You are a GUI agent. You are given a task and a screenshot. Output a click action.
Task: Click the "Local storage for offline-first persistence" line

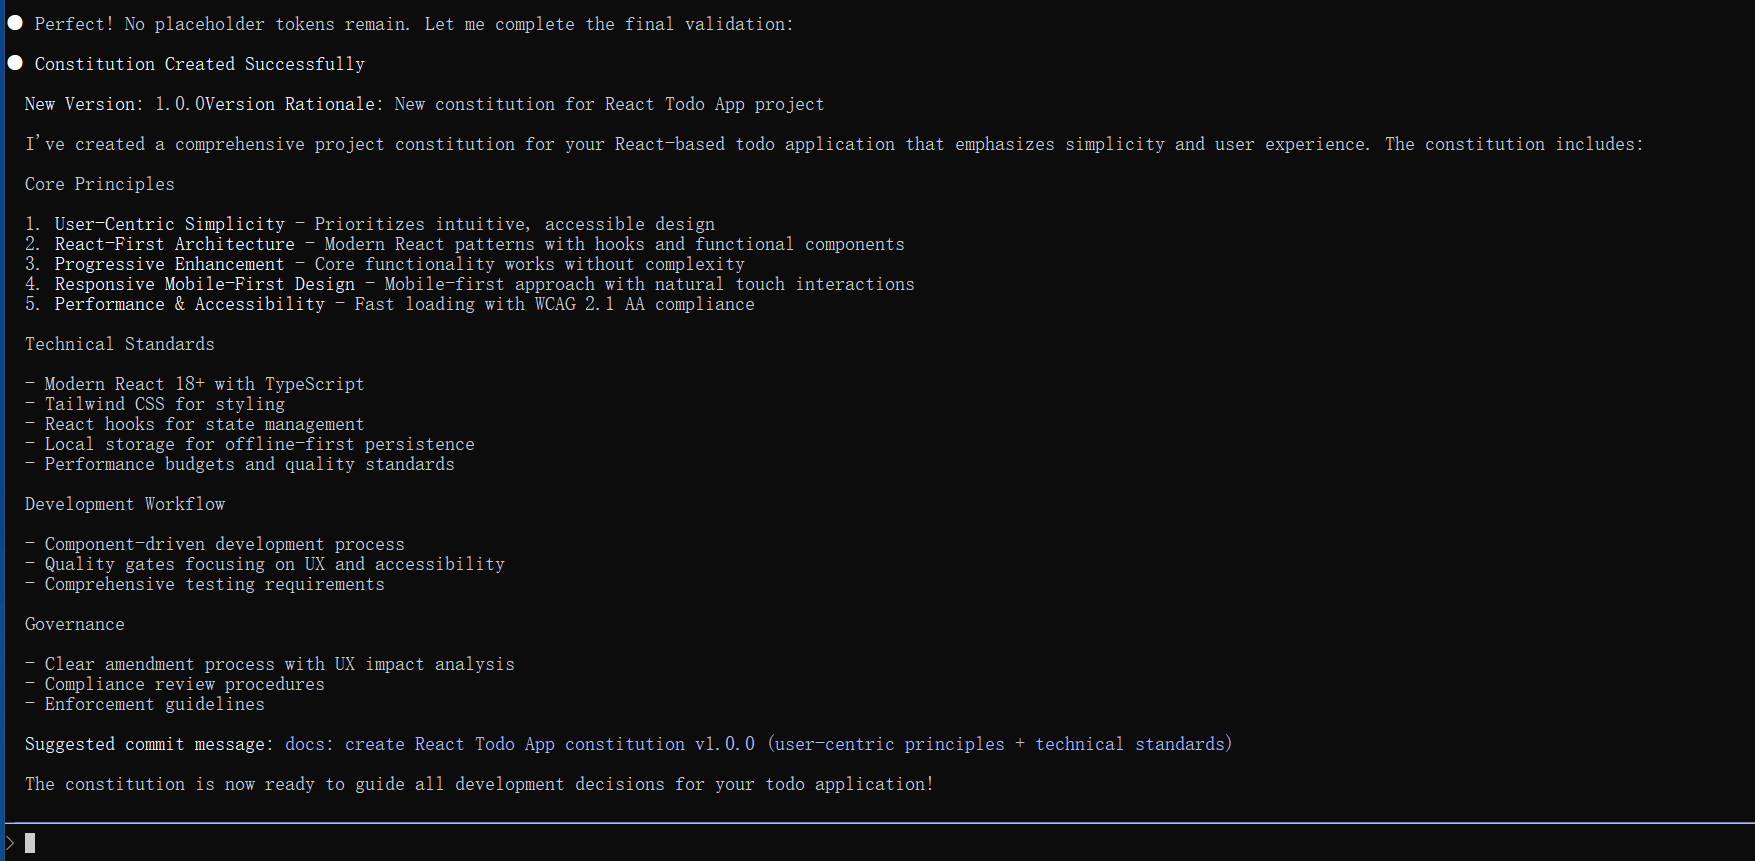pyautogui.click(x=259, y=444)
